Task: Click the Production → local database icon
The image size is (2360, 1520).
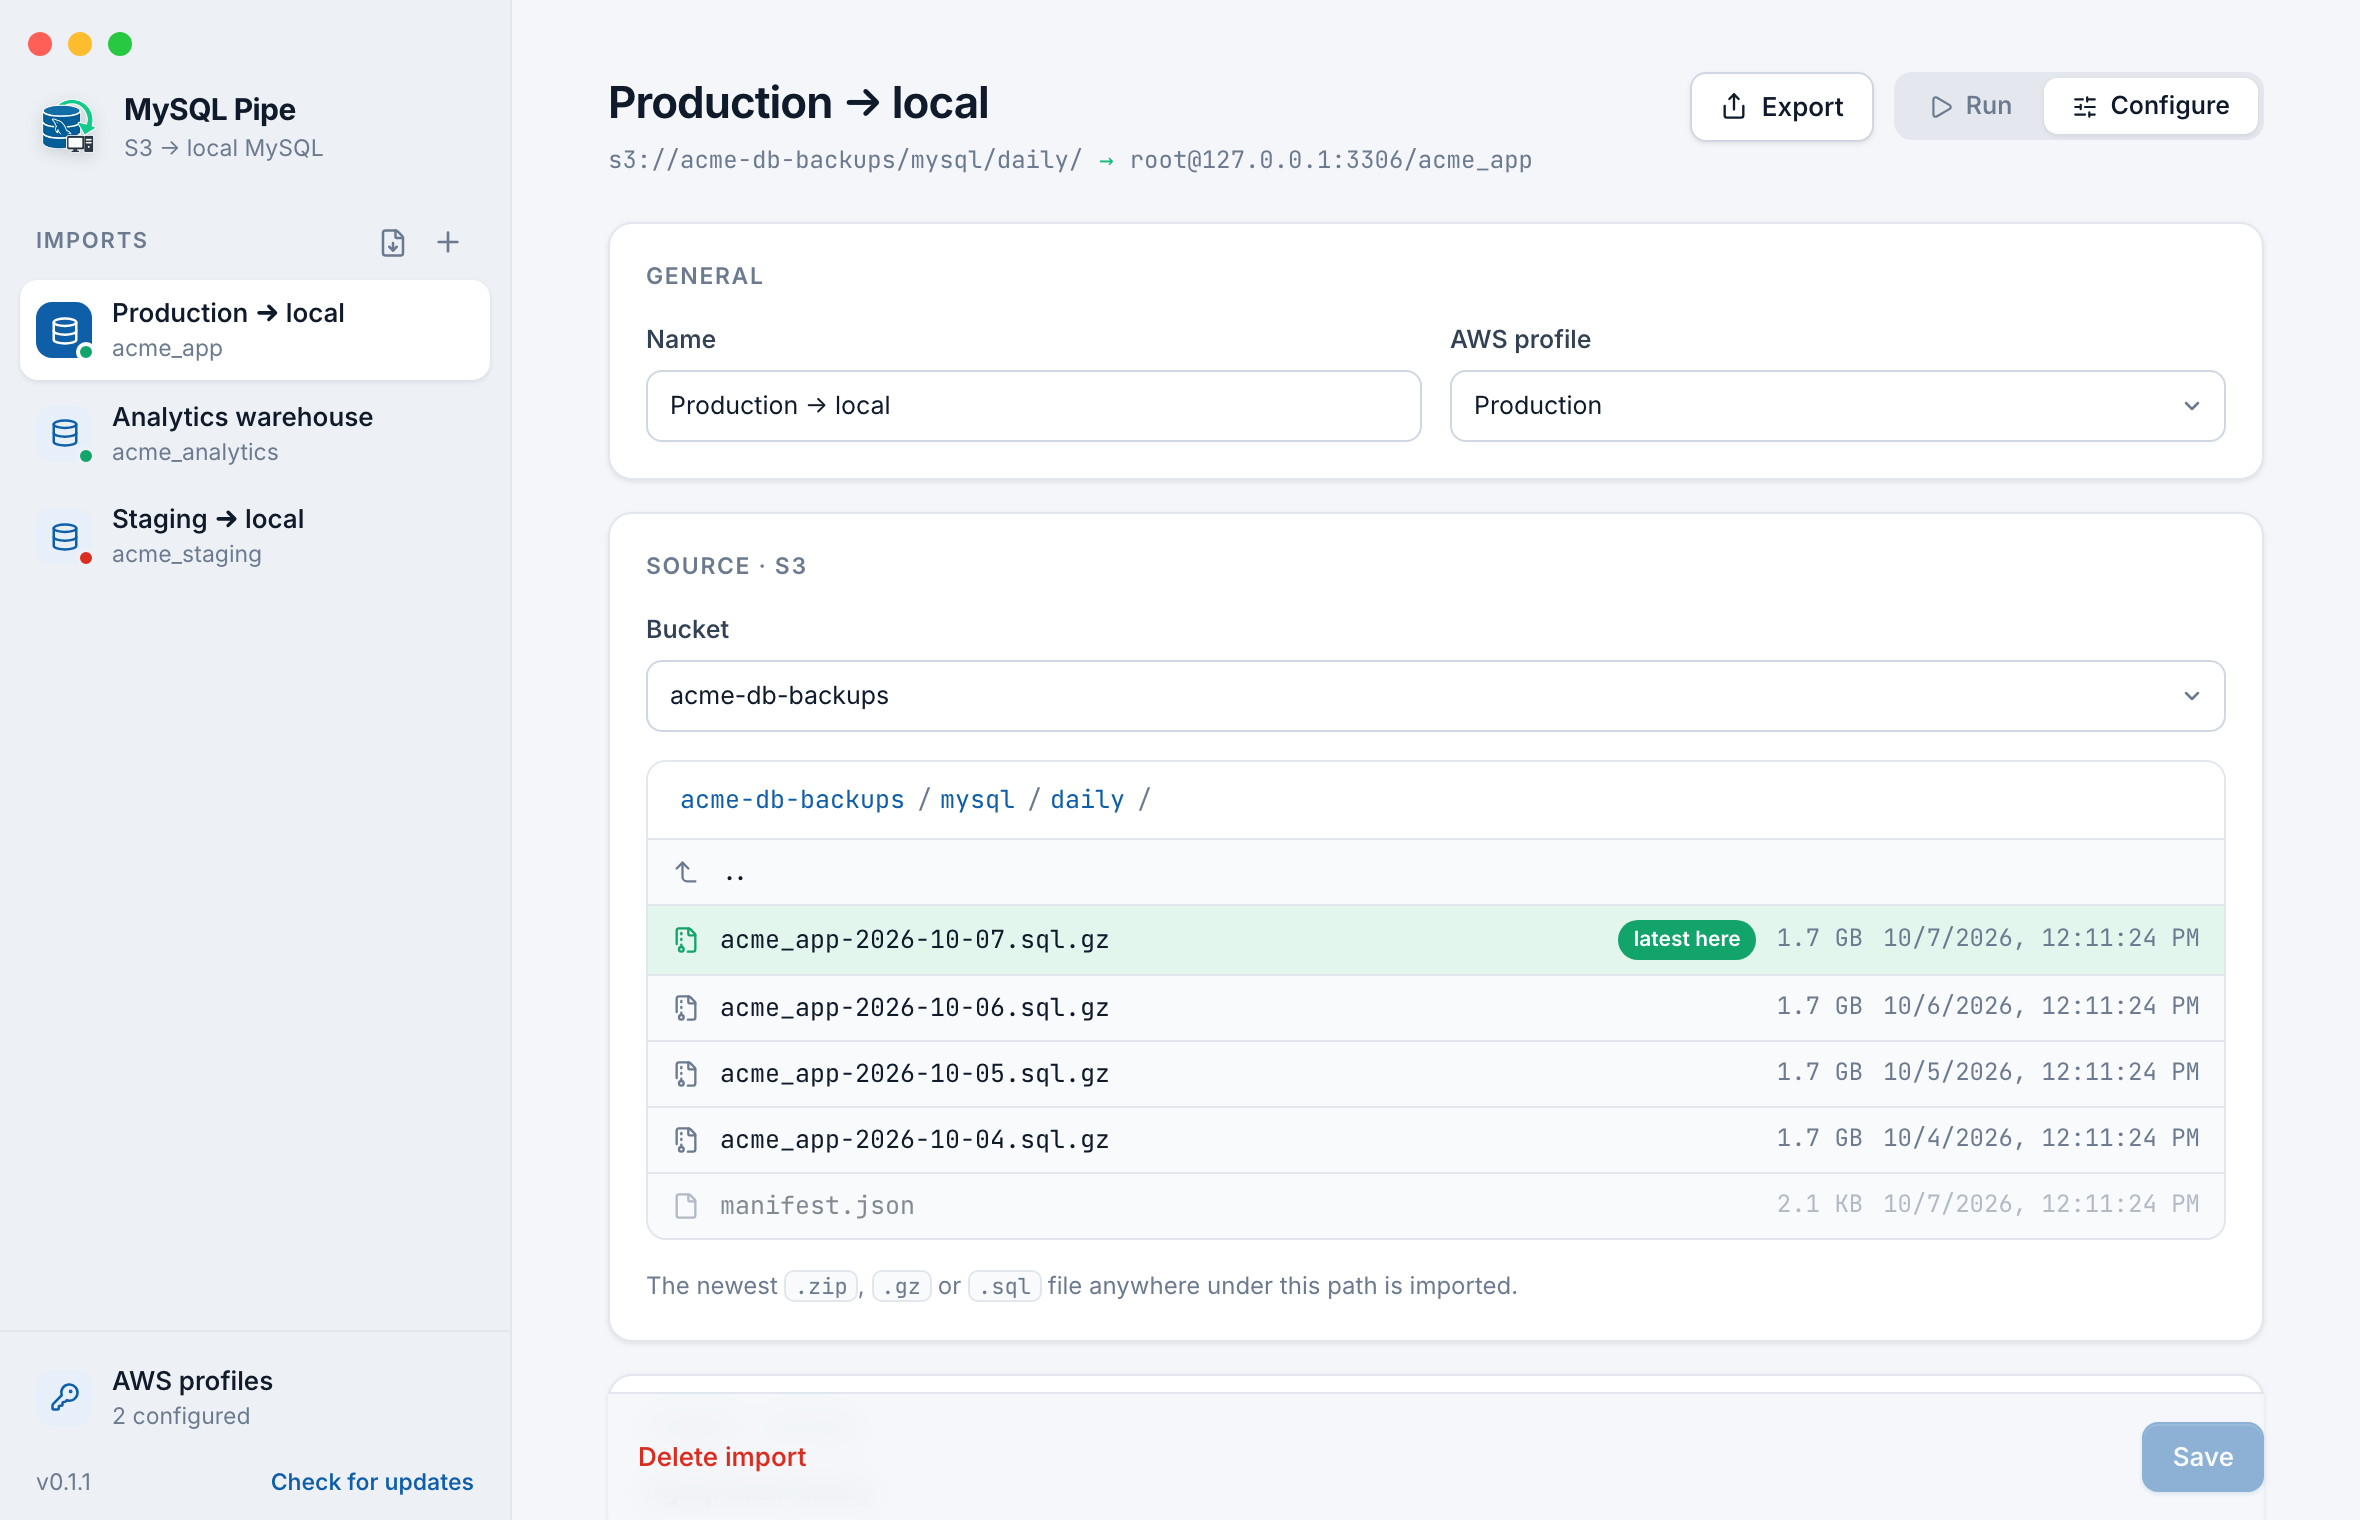Action: pyautogui.click(x=65, y=330)
